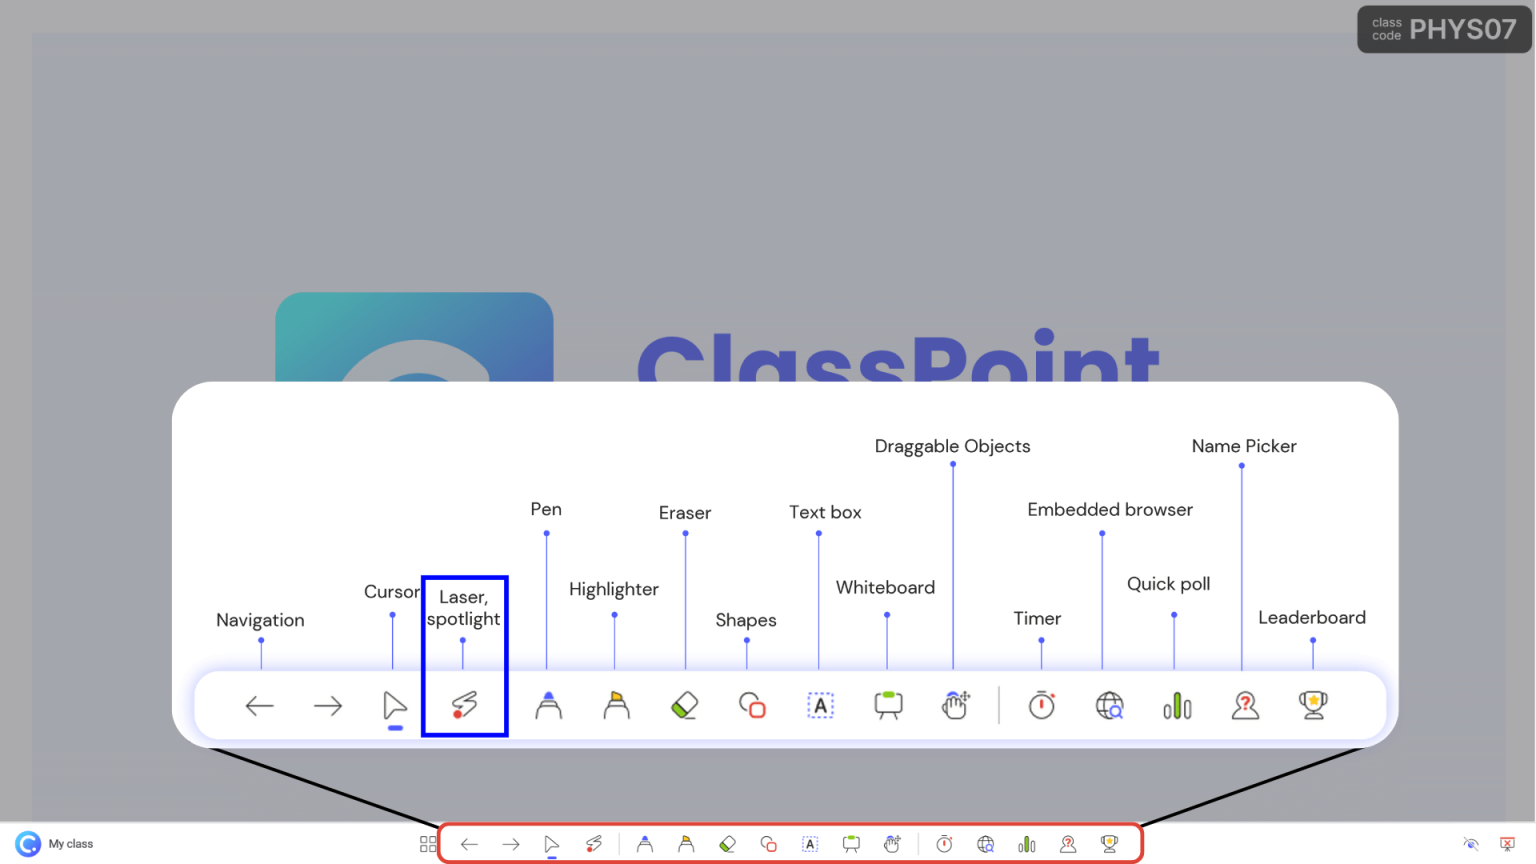Click the PHYS07 class code badge
Image resolution: width=1536 pixels, height=864 pixels.
pos(1443,29)
